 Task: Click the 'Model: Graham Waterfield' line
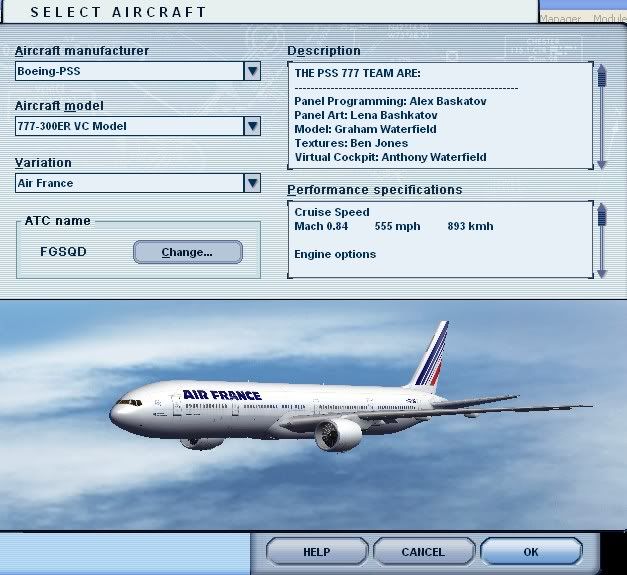click(365, 129)
